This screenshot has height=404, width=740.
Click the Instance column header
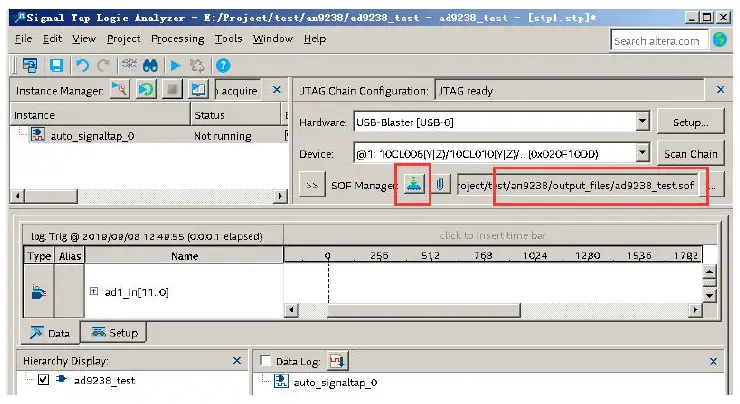pos(100,115)
